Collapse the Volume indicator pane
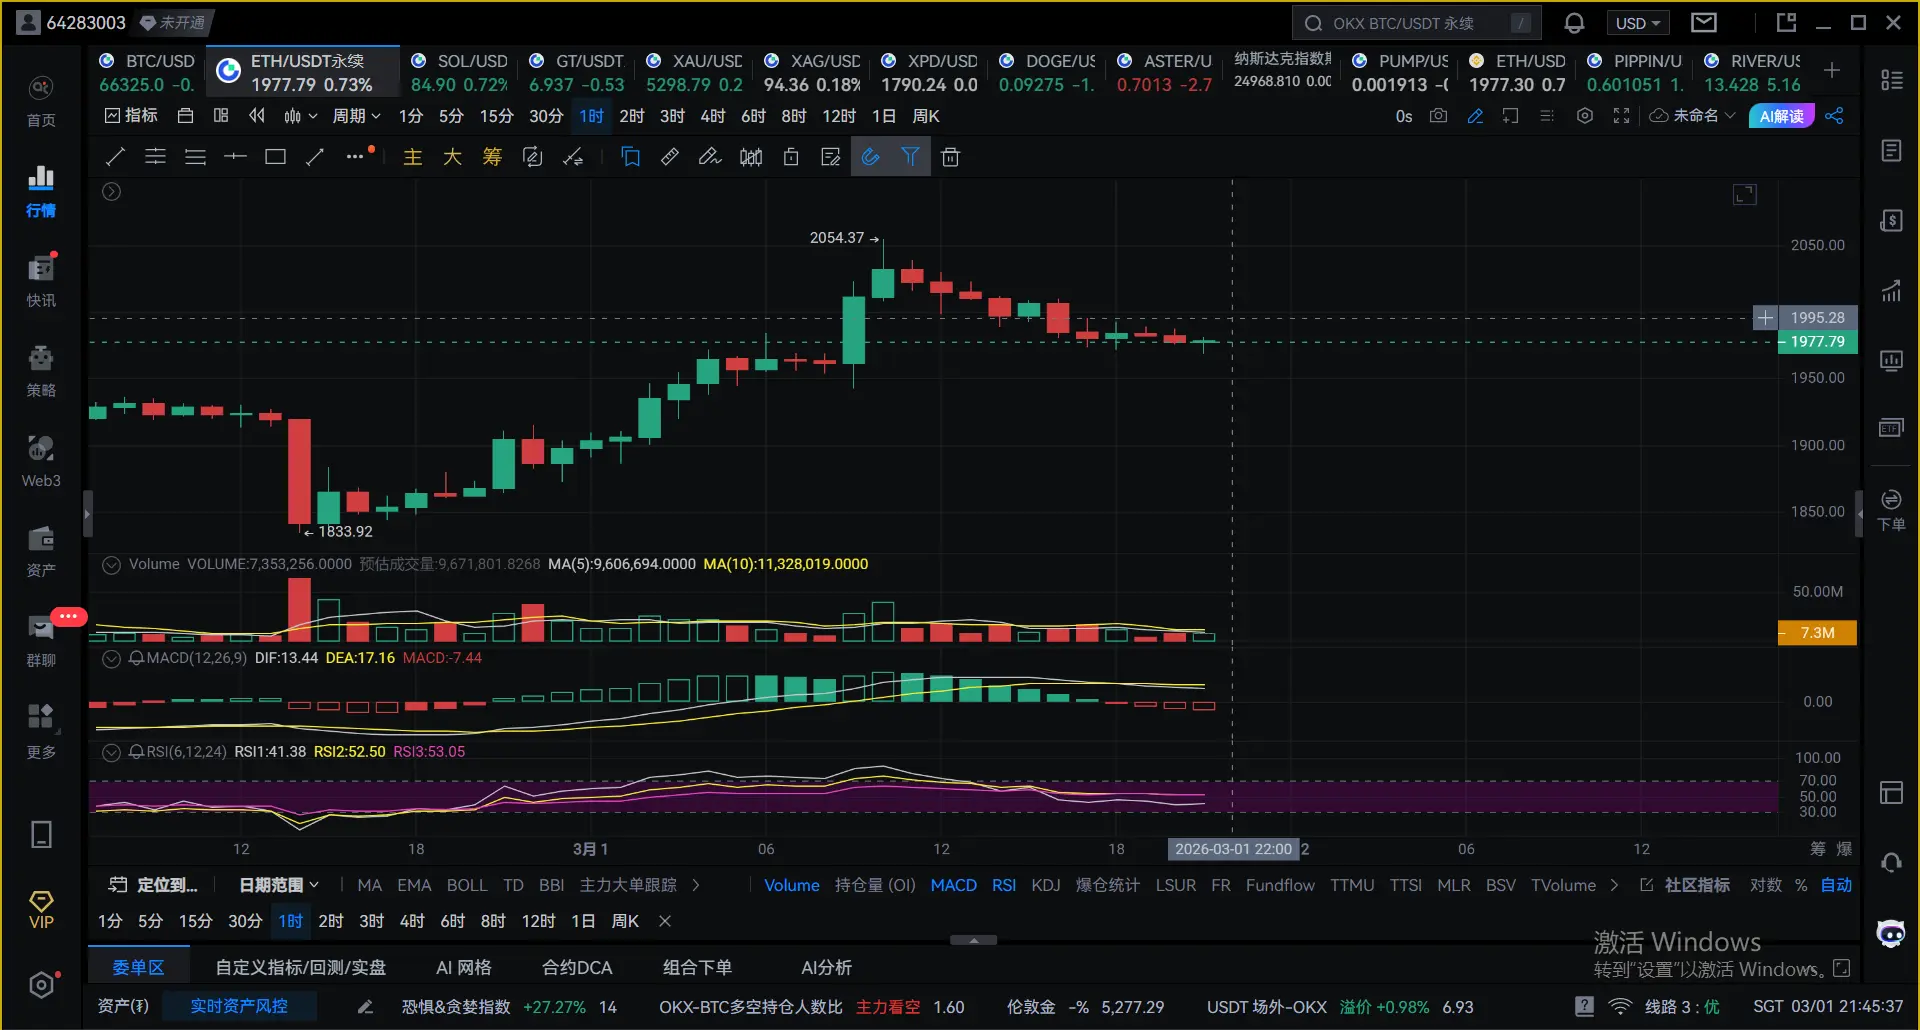The image size is (1920, 1030). point(112,564)
